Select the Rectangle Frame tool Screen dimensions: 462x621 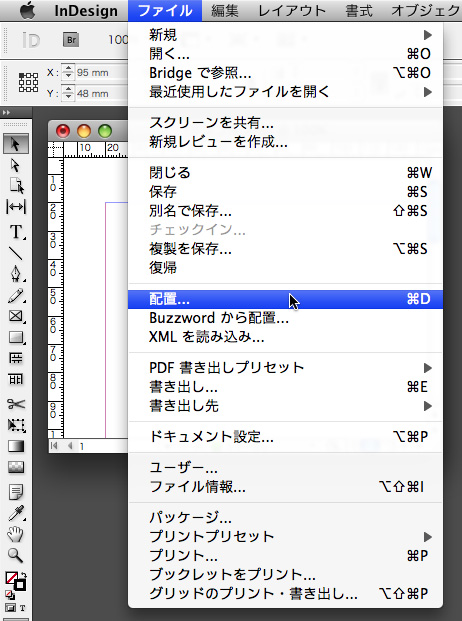click(x=16, y=316)
